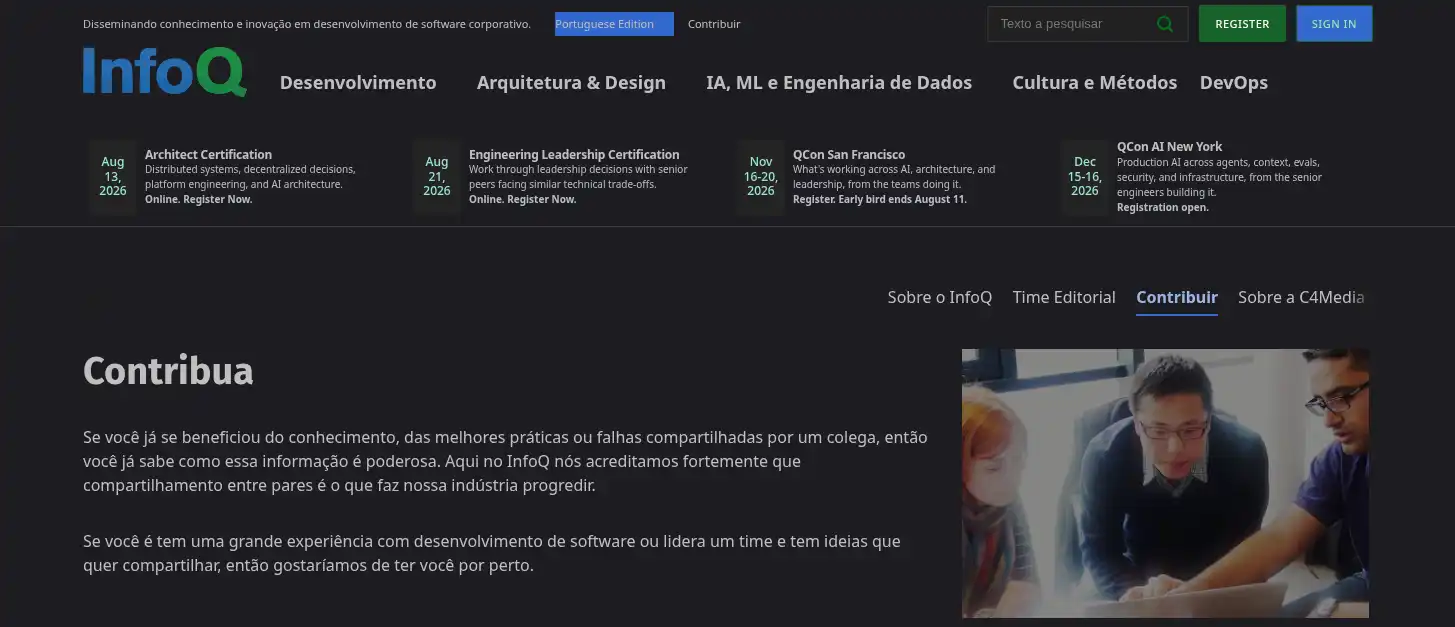This screenshot has width=1455, height=627.
Task: Switch to the Time Editorial tab
Action: coord(1064,297)
